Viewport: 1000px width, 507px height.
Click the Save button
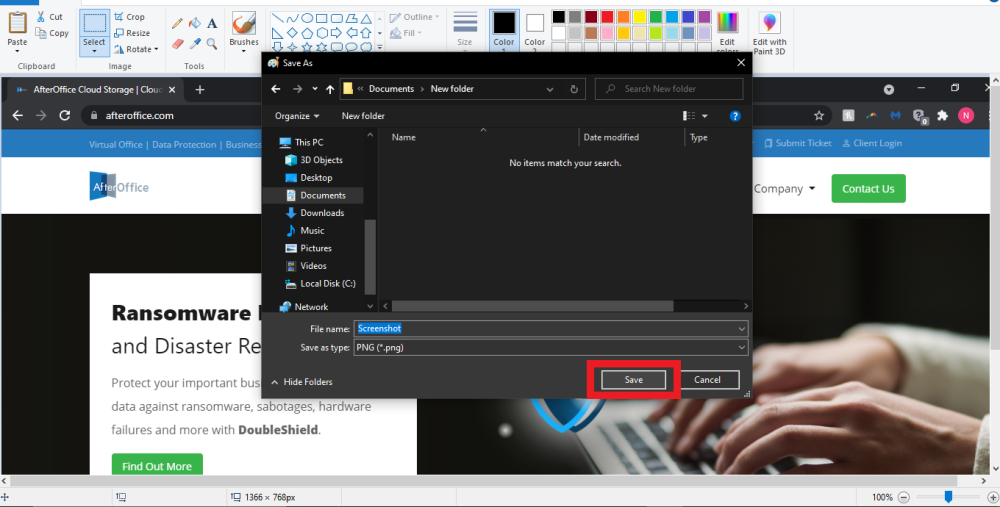click(x=633, y=380)
